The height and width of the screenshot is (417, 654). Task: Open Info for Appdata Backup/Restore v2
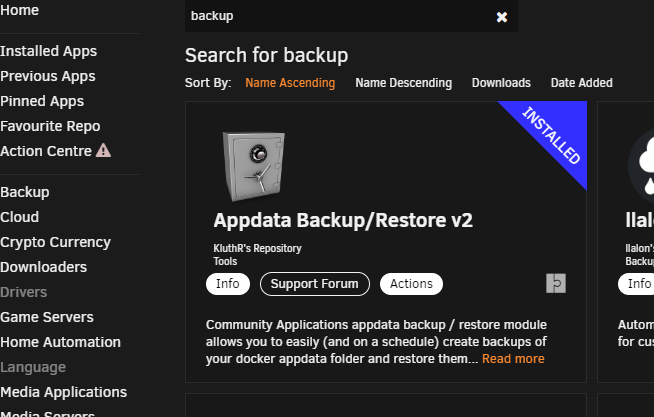pos(228,284)
